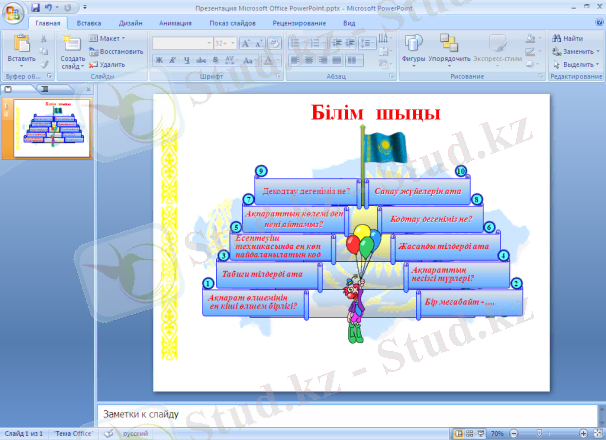Viewport: 606px width, 440px height.
Task: Click Упорядочить arrange icon
Action: 449,47
